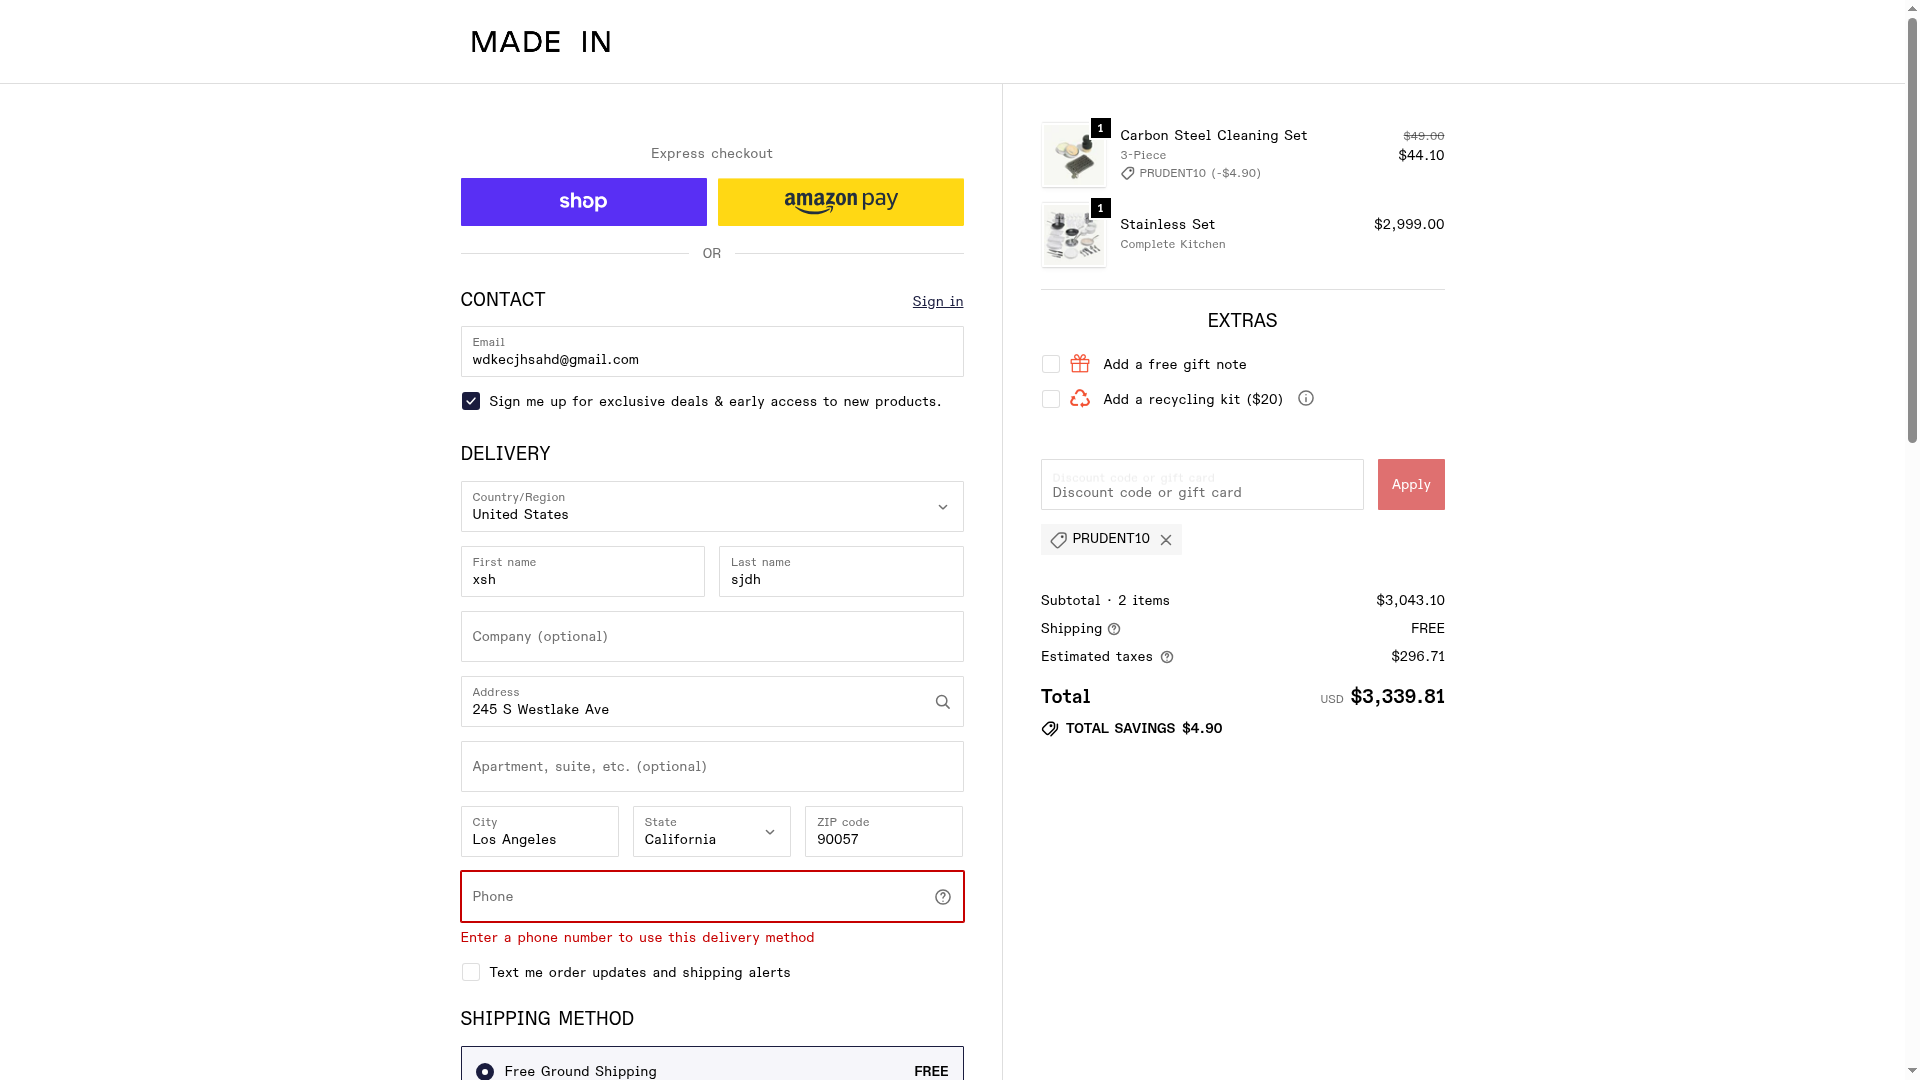Viewport: 1920px width, 1080px height.
Task: Check Add a recycling kit option
Action: point(1051,399)
